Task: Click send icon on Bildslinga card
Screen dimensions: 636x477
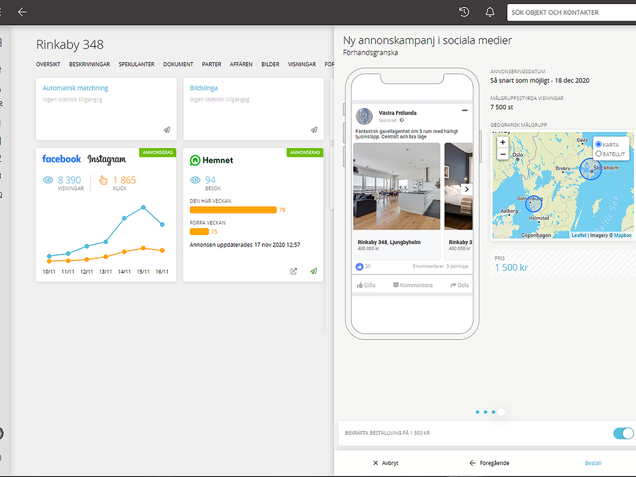Action: (313, 130)
